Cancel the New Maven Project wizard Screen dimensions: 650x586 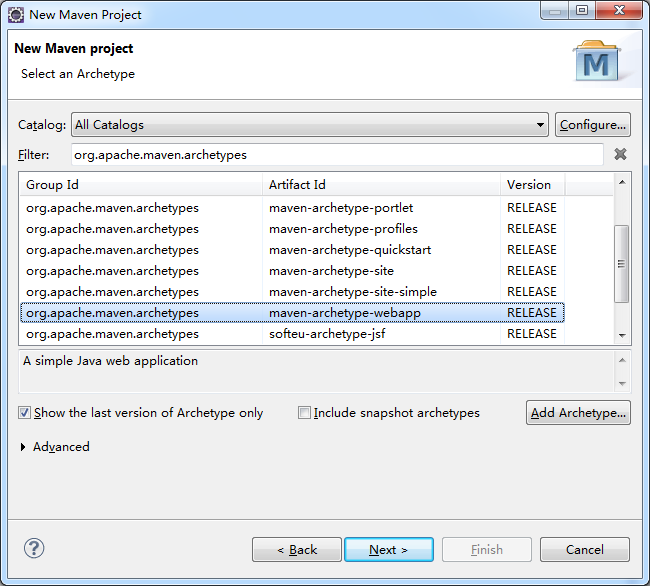(585, 550)
